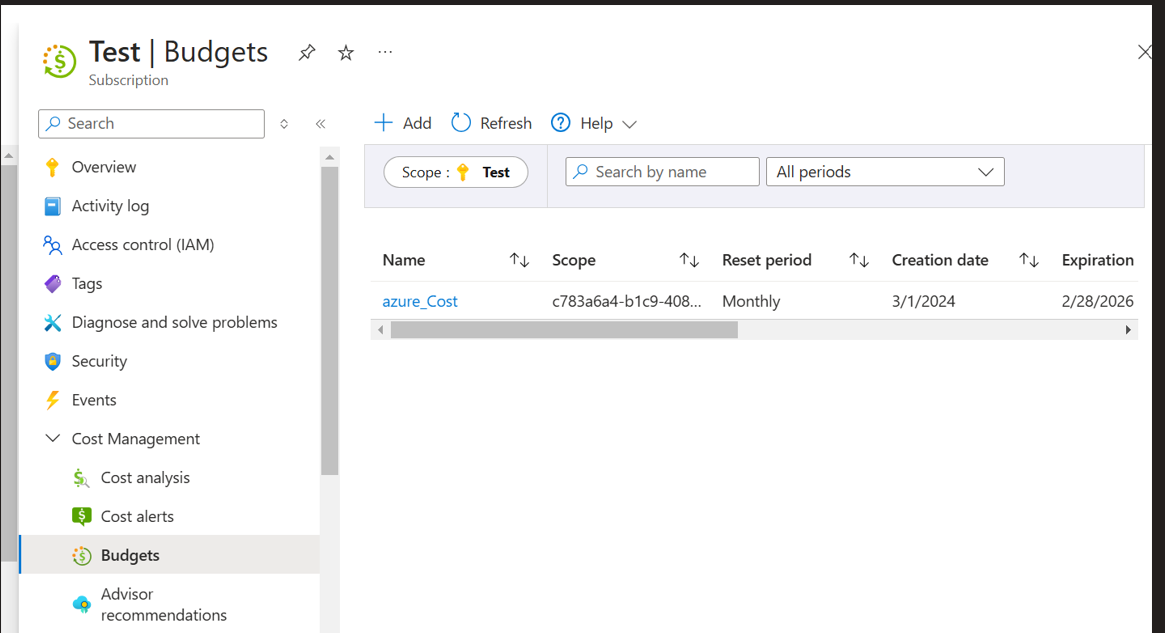
Task: Open the more options ellipsis beside the title
Action: 385,52
